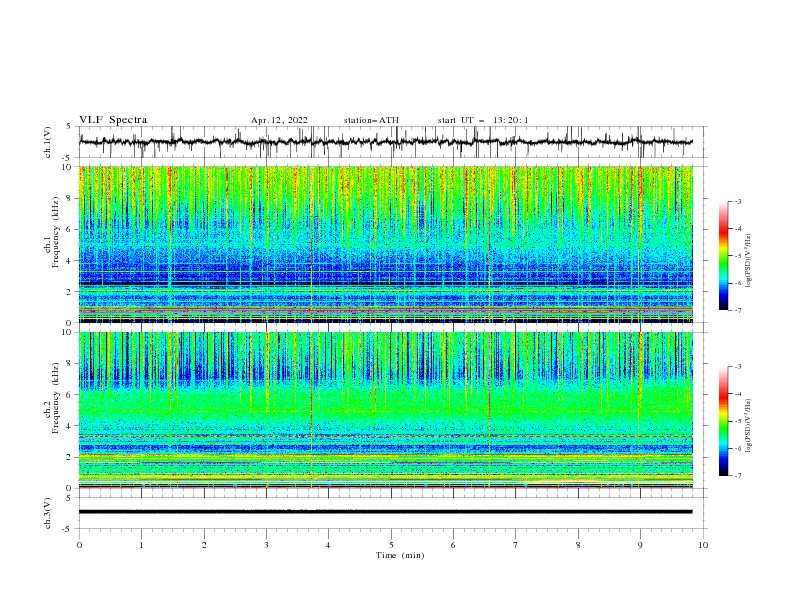Click the ch.3 flat black trace
The width and height of the screenshot is (792, 612).
click(x=385, y=512)
